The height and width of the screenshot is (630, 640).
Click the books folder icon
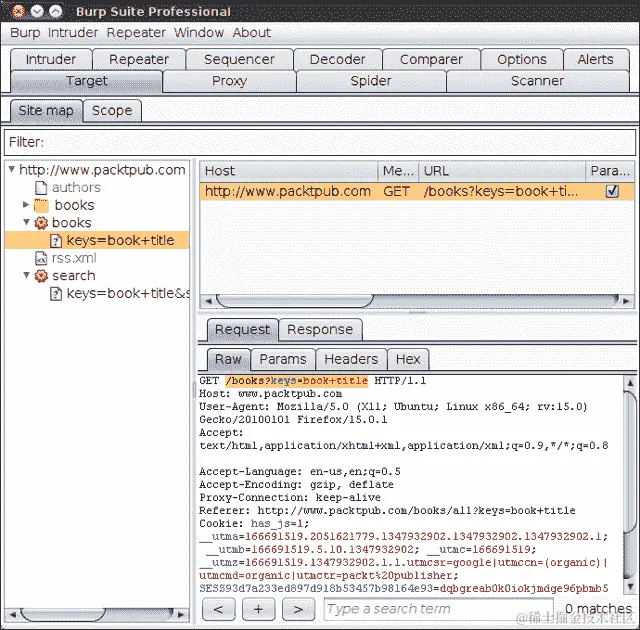[41, 205]
